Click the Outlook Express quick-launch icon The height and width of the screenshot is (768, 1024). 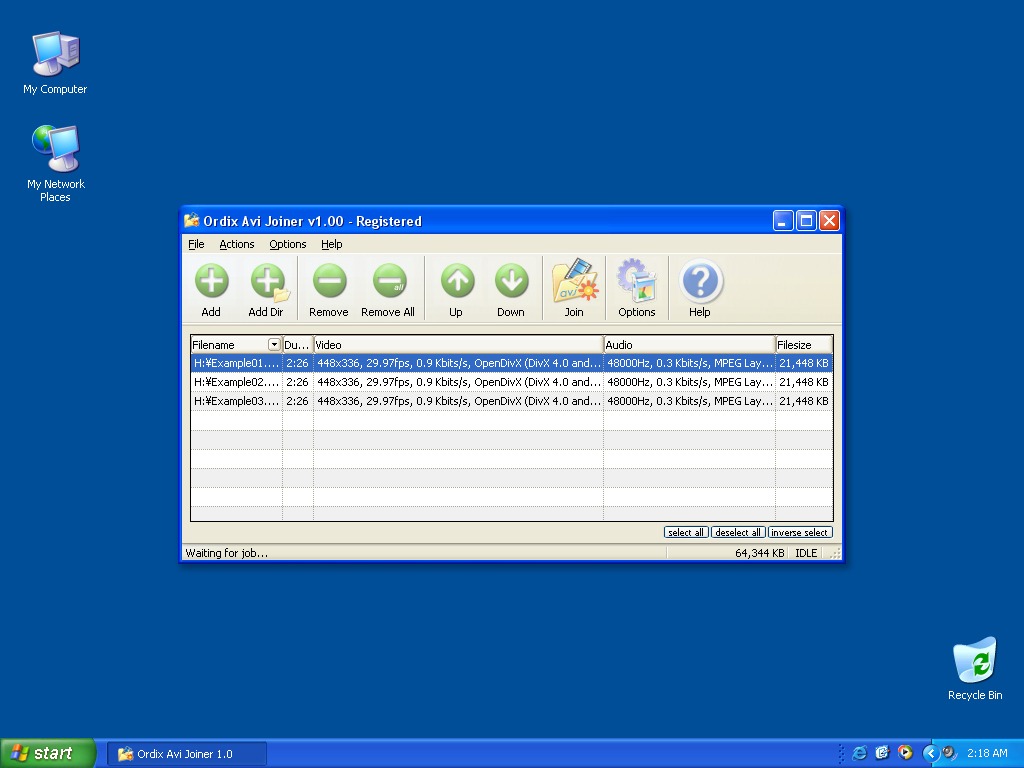[x=882, y=753]
